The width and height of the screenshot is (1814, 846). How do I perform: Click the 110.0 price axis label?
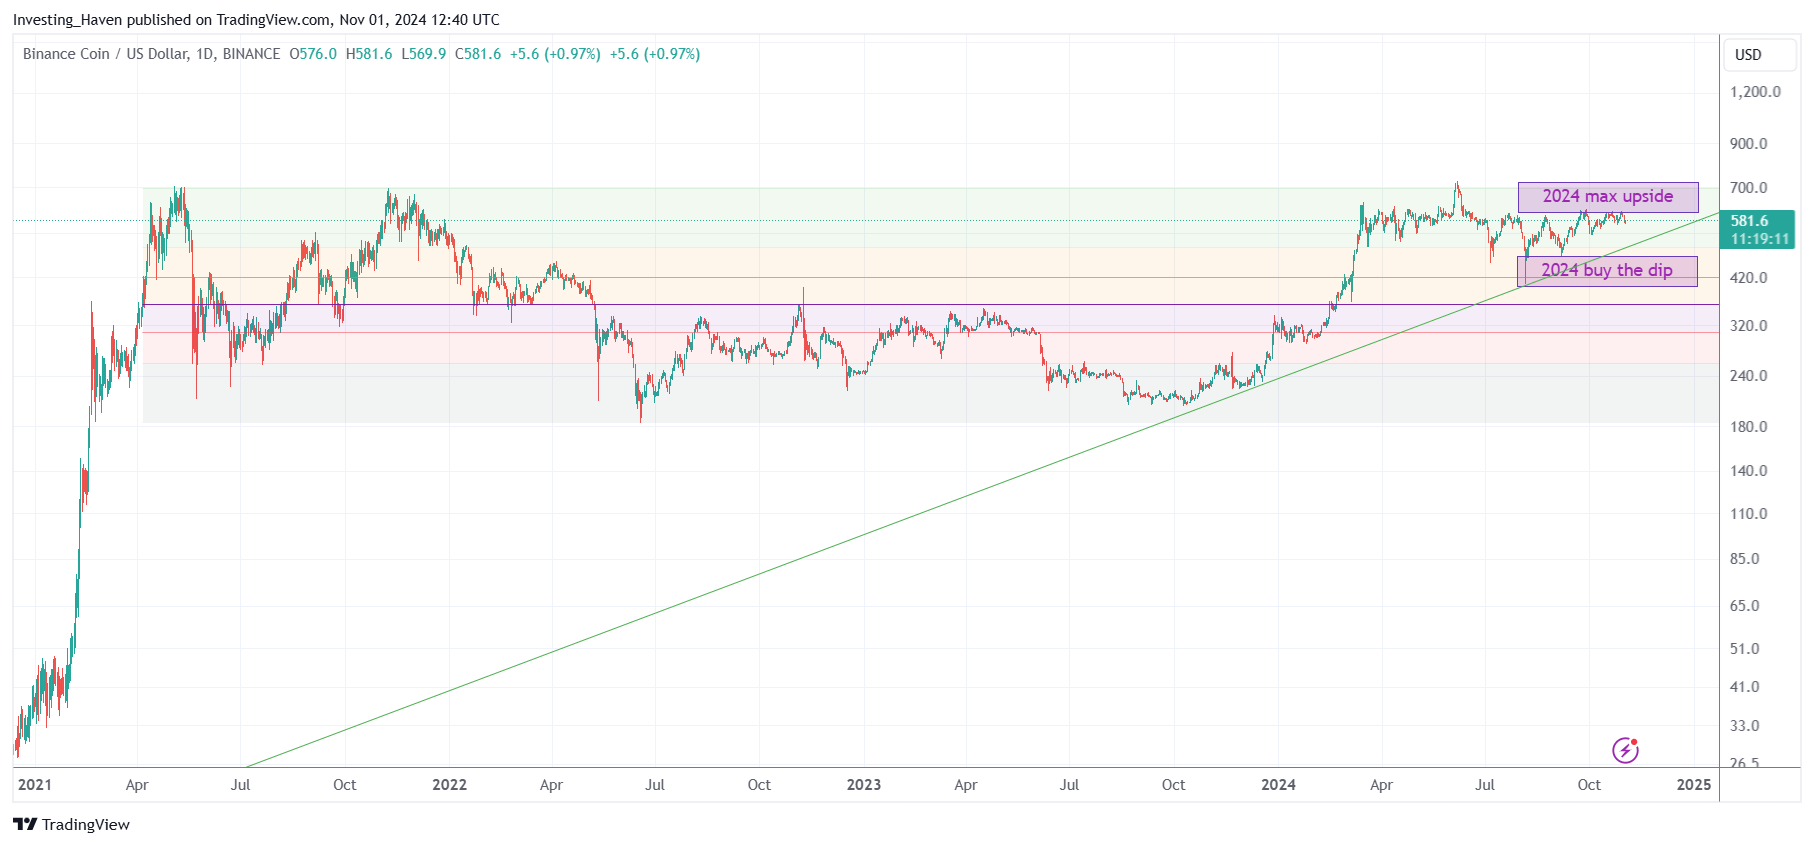click(x=1749, y=514)
